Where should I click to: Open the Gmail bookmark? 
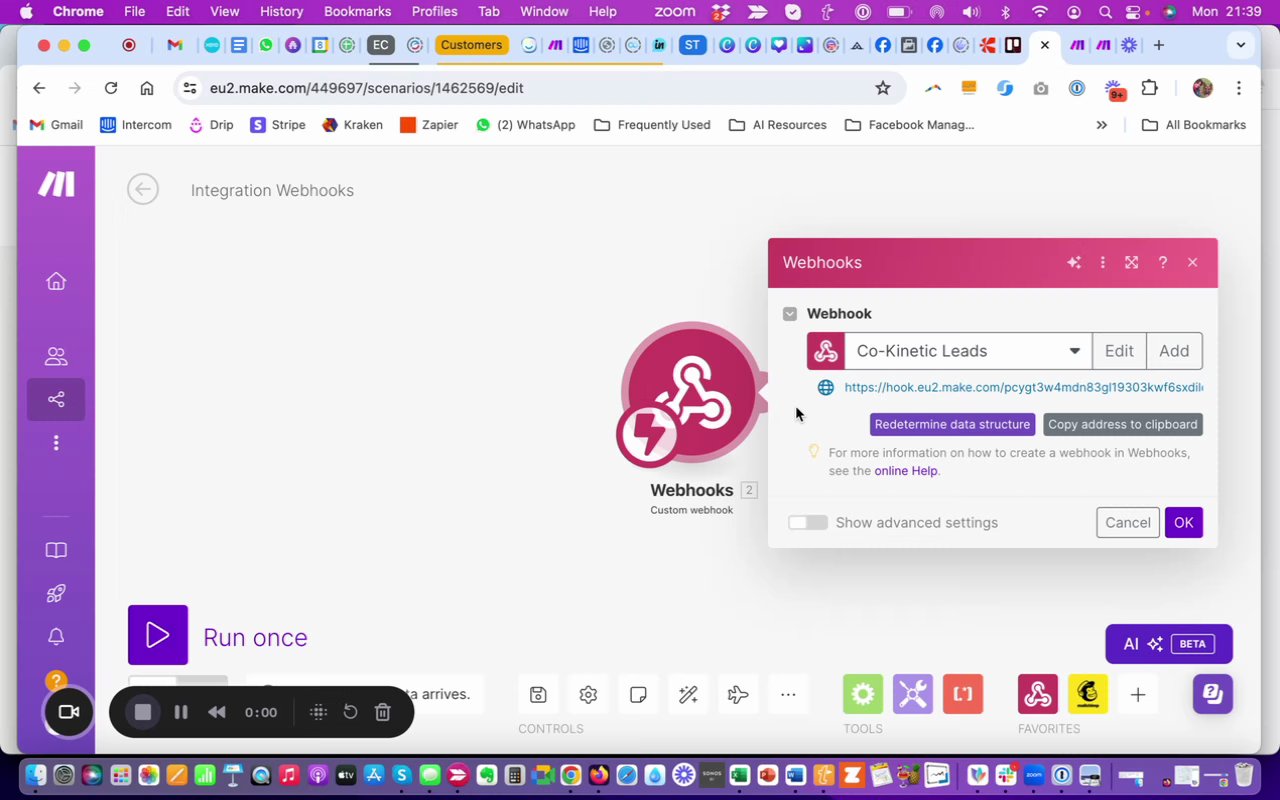point(56,125)
